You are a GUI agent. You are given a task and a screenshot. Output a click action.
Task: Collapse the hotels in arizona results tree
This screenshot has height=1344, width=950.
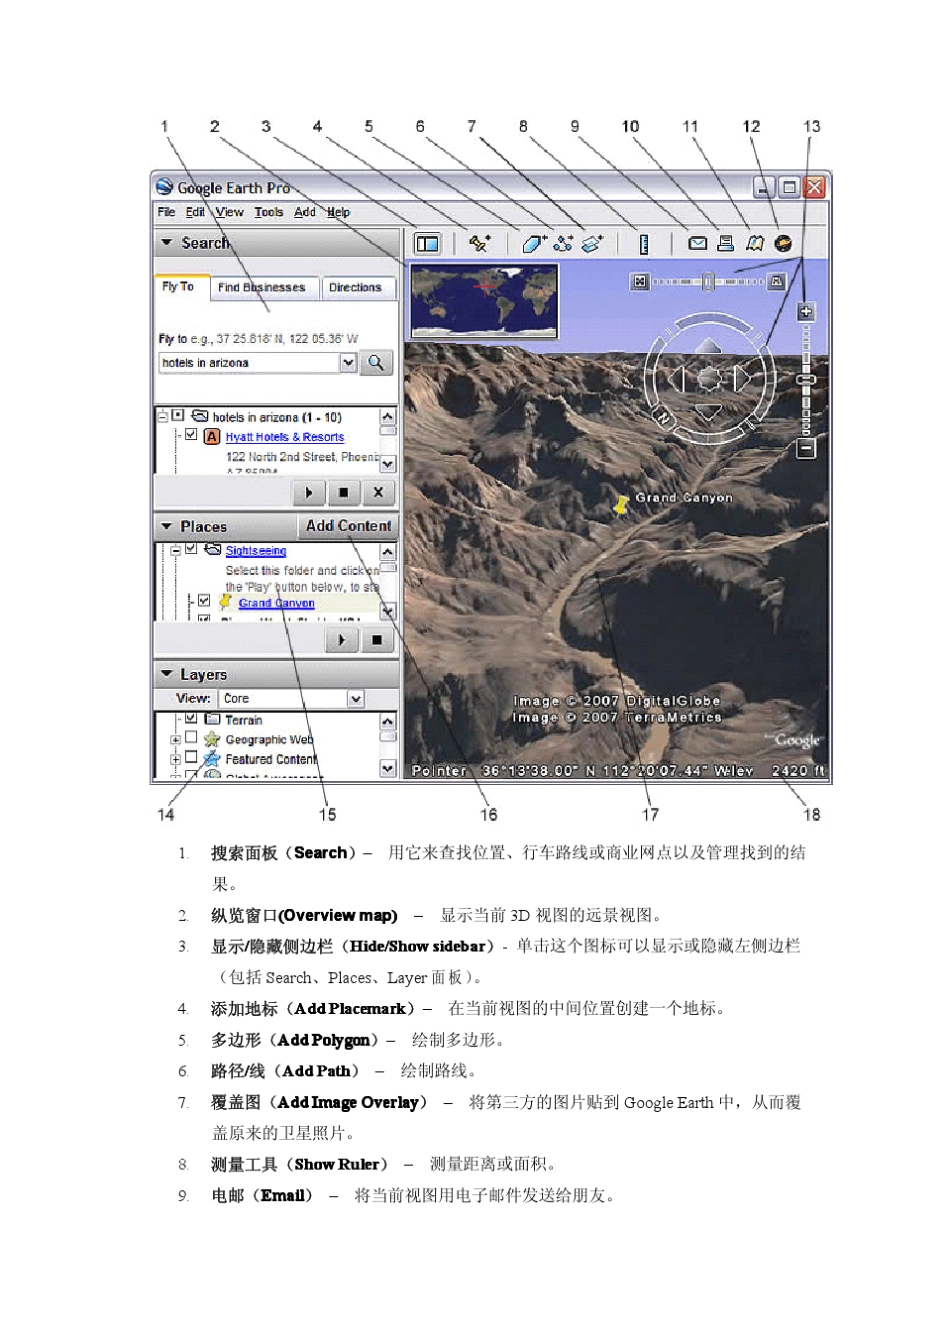pyautogui.click(x=162, y=415)
